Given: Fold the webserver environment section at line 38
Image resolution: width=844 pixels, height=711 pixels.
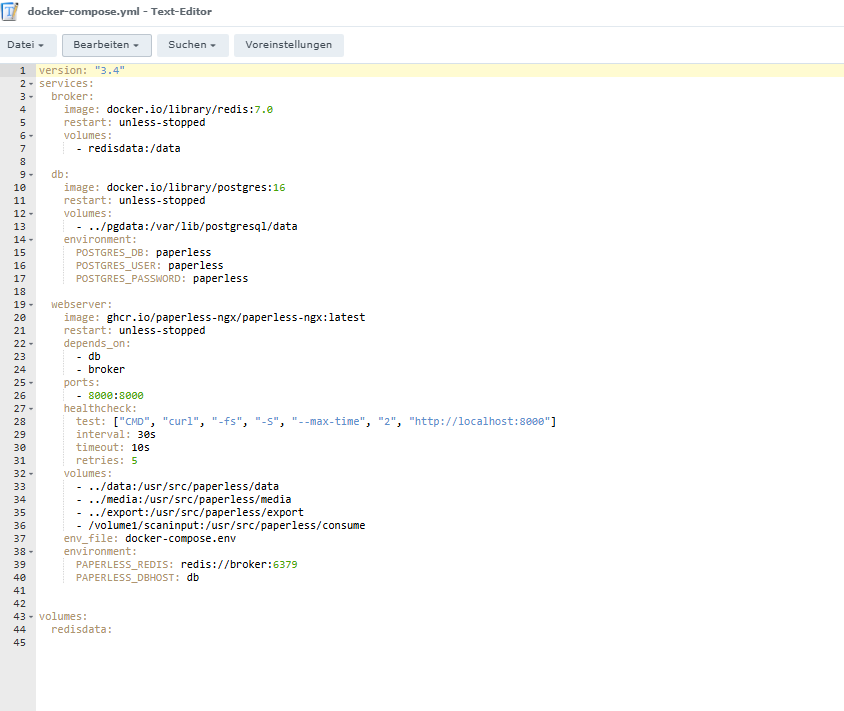Looking at the screenshot, I should point(31,552).
